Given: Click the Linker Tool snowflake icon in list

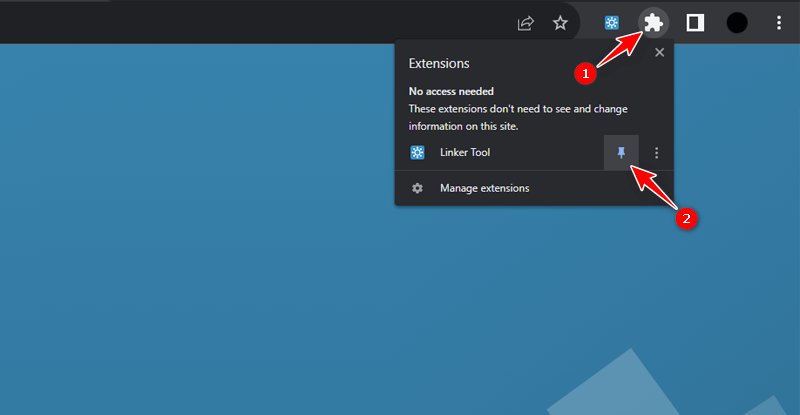Looking at the screenshot, I should coord(417,153).
